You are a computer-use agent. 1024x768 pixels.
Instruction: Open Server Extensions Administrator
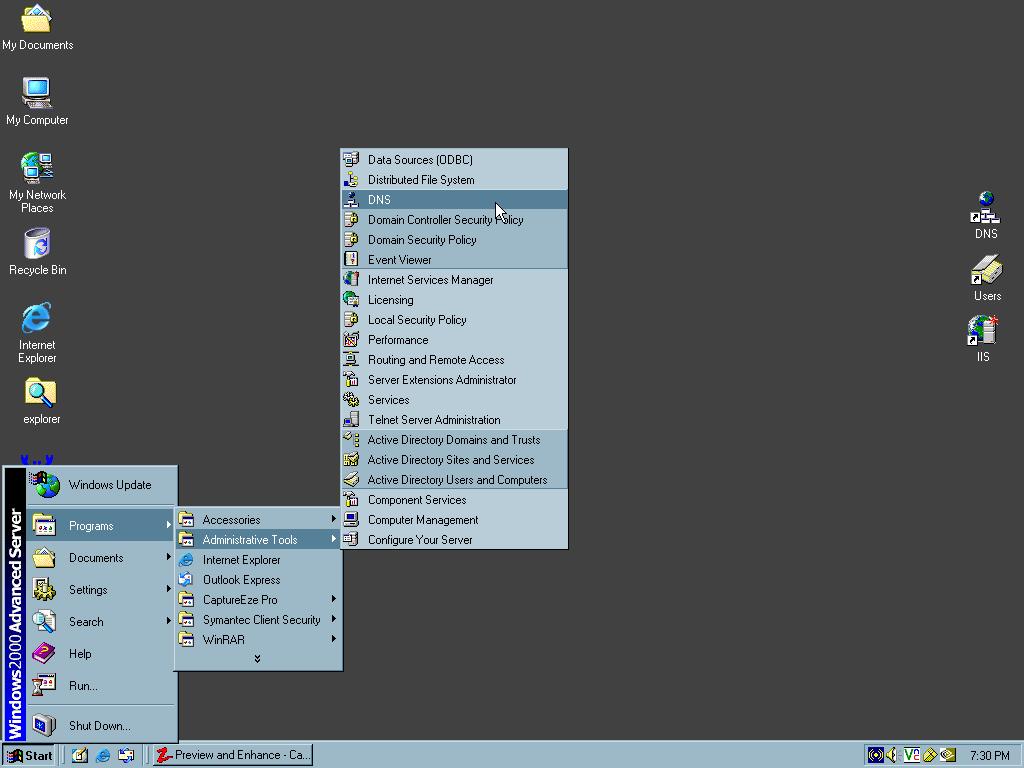point(455,379)
